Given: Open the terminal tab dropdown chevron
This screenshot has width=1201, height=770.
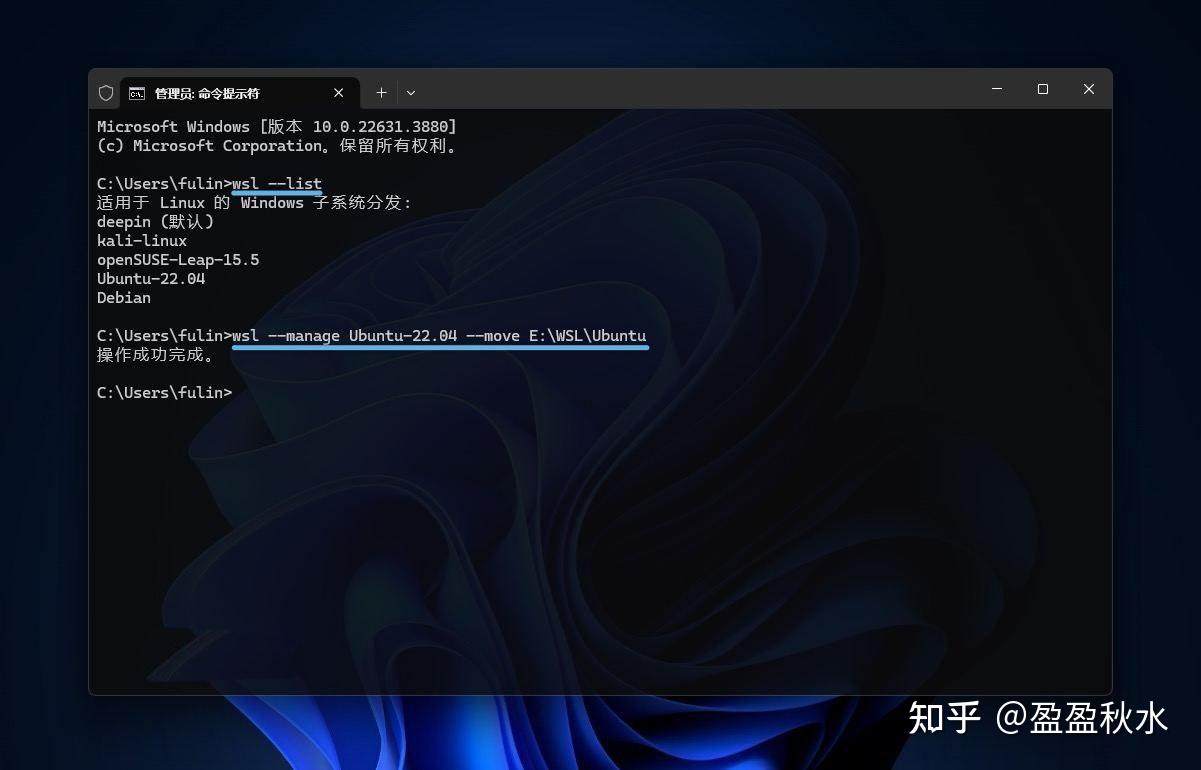Looking at the screenshot, I should coord(411,92).
